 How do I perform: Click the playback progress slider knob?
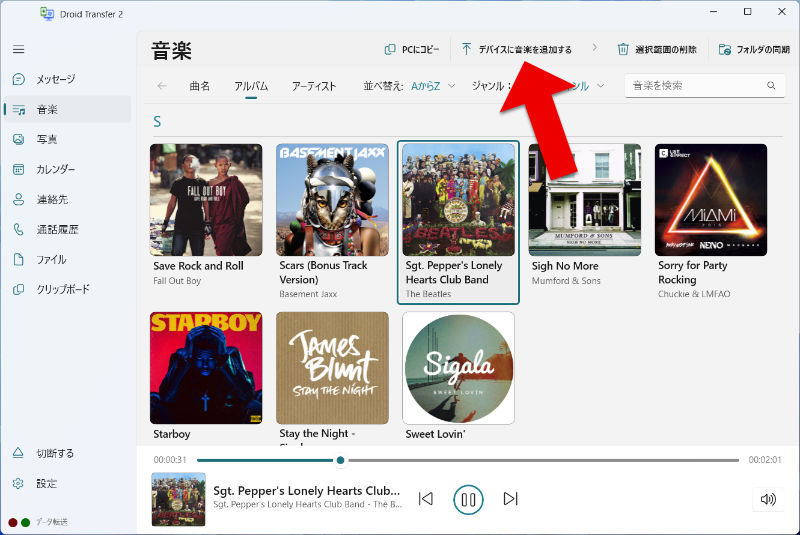coord(340,460)
